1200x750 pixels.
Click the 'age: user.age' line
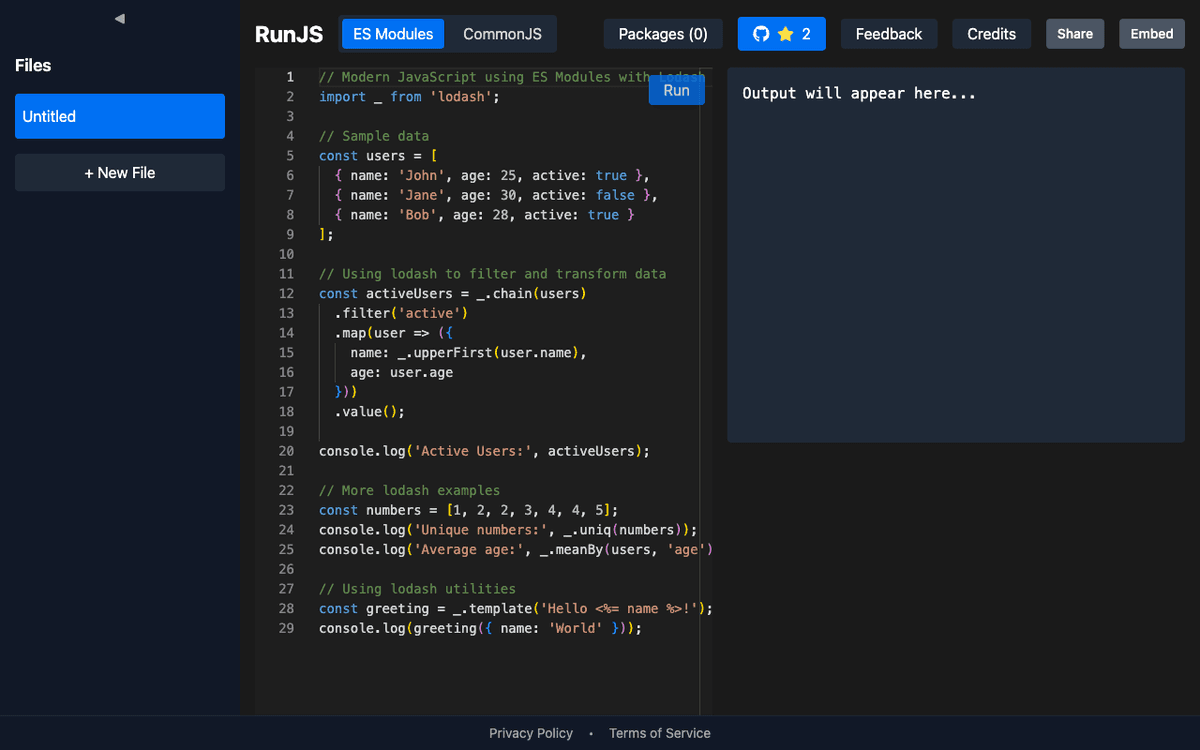[x=401, y=372]
